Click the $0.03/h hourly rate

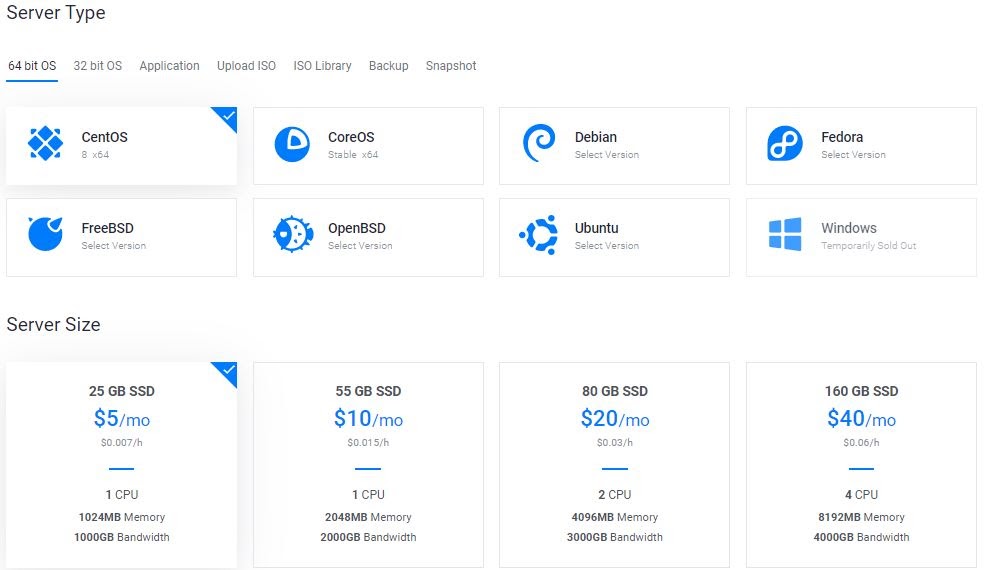(x=615, y=443)
